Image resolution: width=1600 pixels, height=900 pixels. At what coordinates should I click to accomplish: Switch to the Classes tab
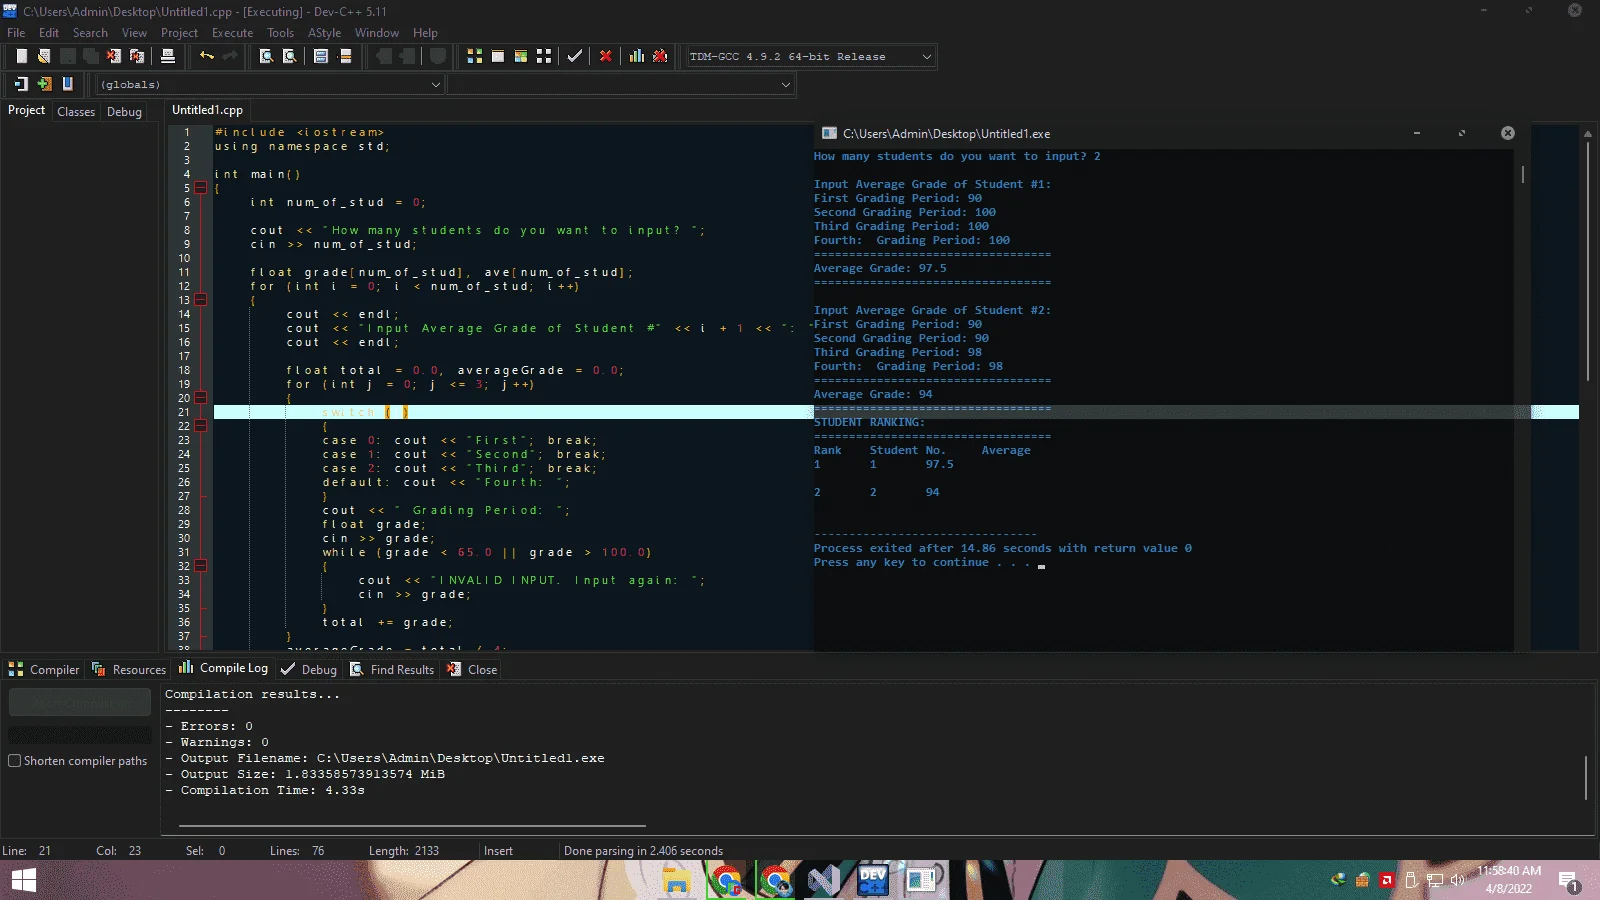[76, 112]
